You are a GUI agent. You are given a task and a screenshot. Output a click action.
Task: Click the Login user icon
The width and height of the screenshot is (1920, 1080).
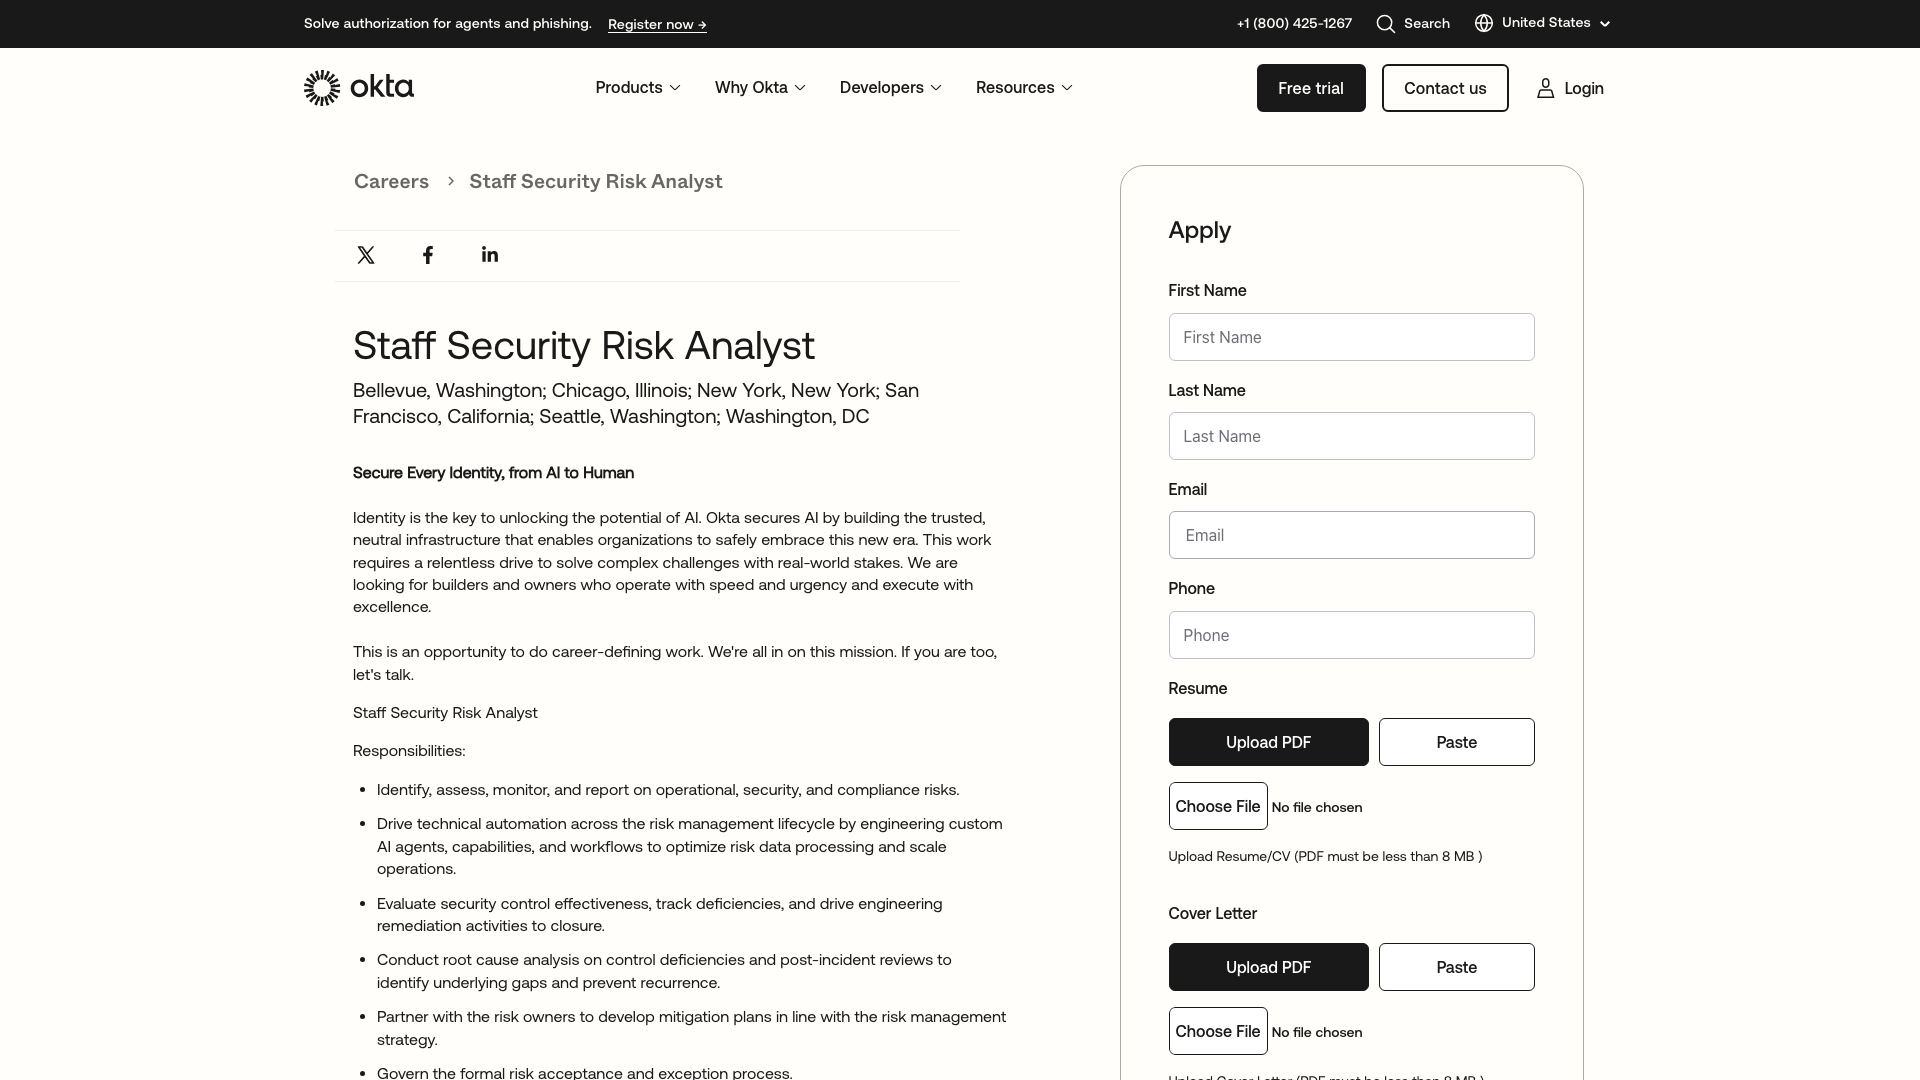(1546, 88)
